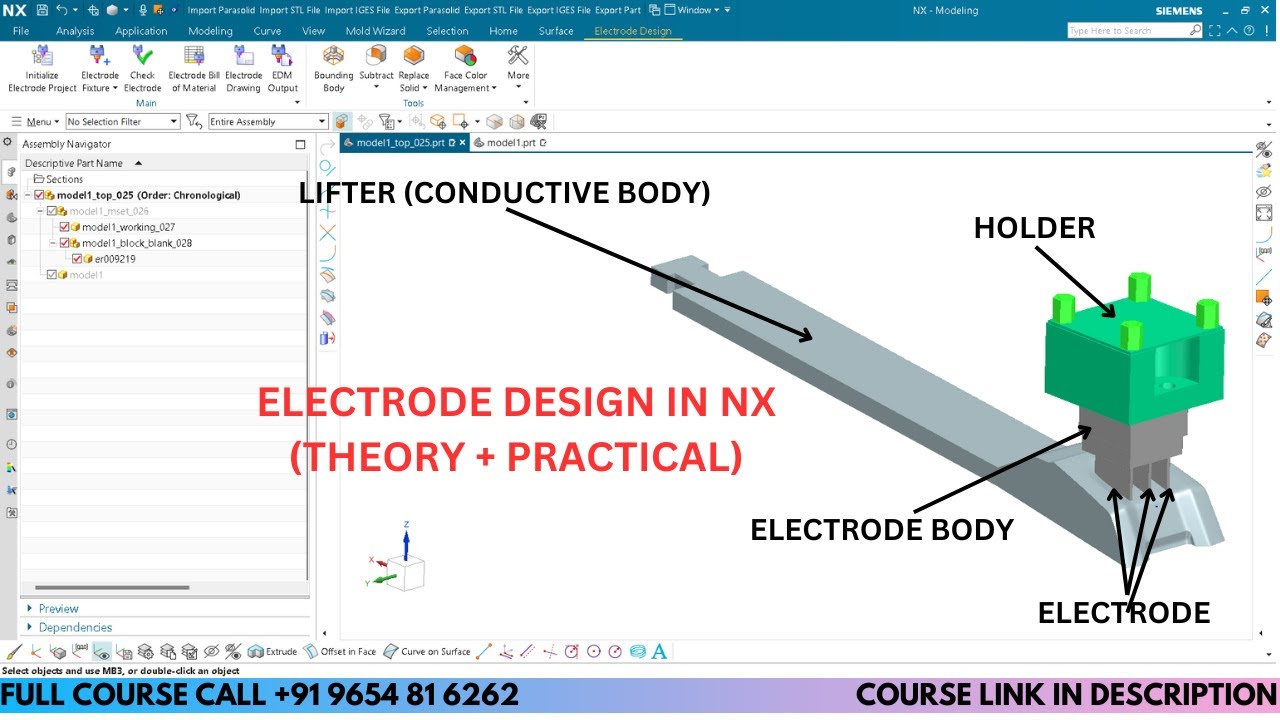The width and height of the screenshot is (1280, 720).
Task: Collapse model1_block_blank_028 tree node
Action: pyautogui.click(x=53, y=243)
